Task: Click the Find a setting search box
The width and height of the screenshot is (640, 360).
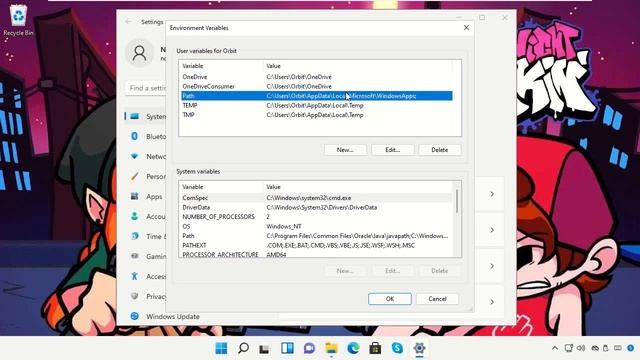Action: coord(146,88)
